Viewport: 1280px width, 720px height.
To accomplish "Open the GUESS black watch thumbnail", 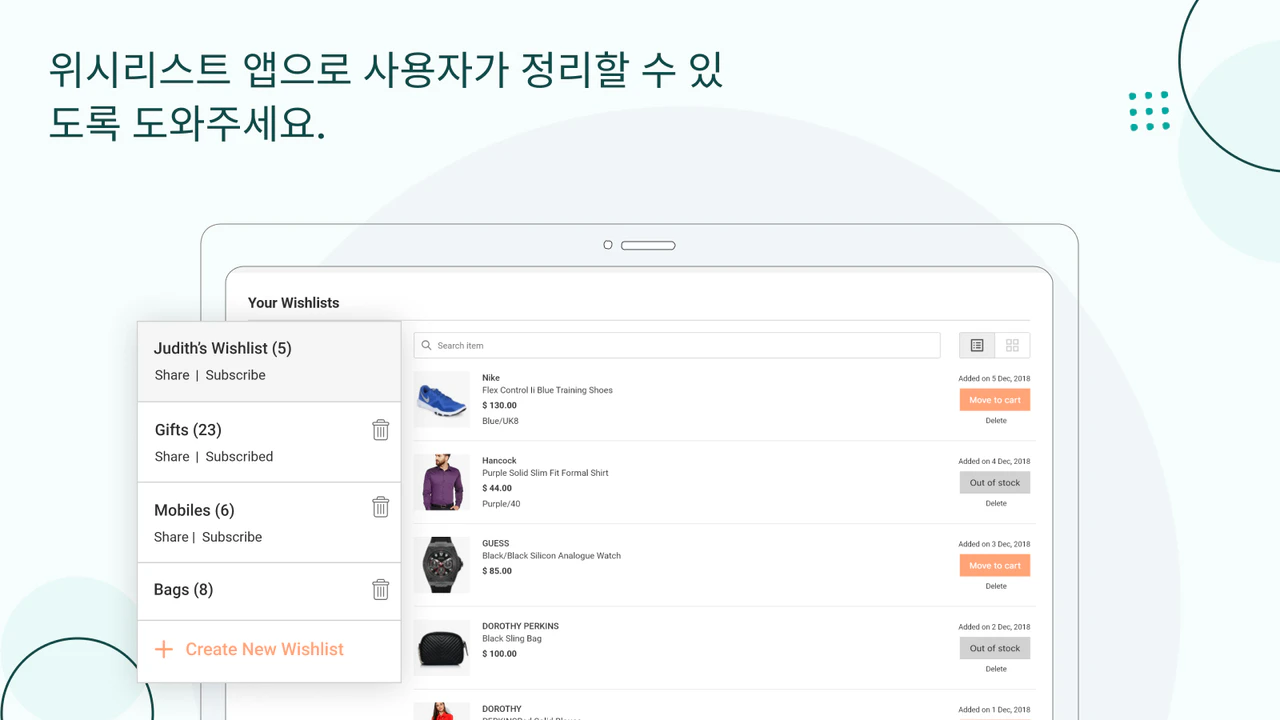I will (442, 565).
